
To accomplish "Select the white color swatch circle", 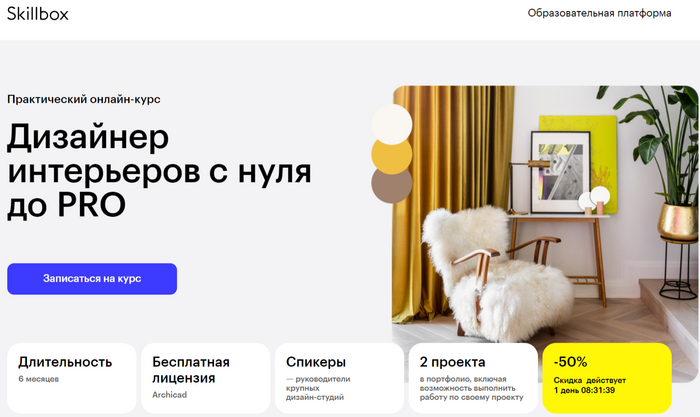I will click(392, 124).
